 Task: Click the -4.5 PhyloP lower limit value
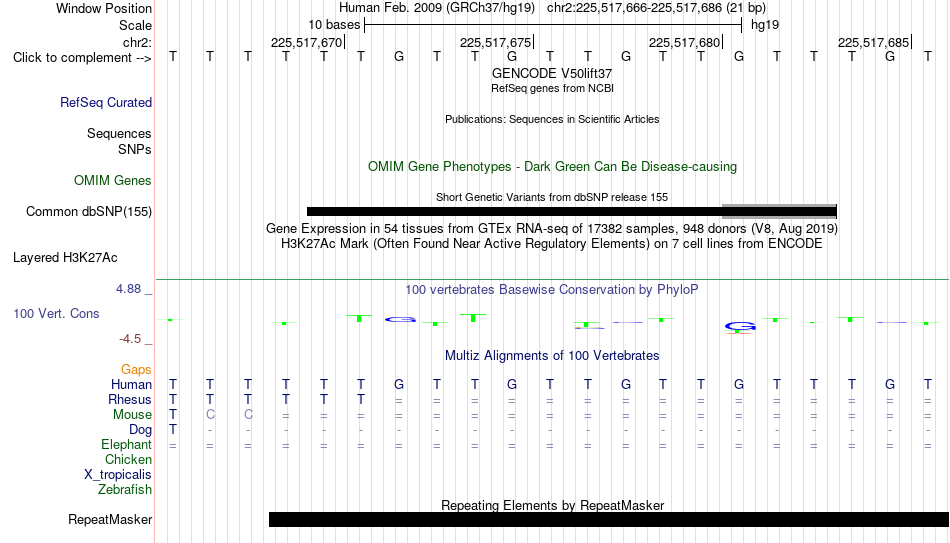click(130, 339)
